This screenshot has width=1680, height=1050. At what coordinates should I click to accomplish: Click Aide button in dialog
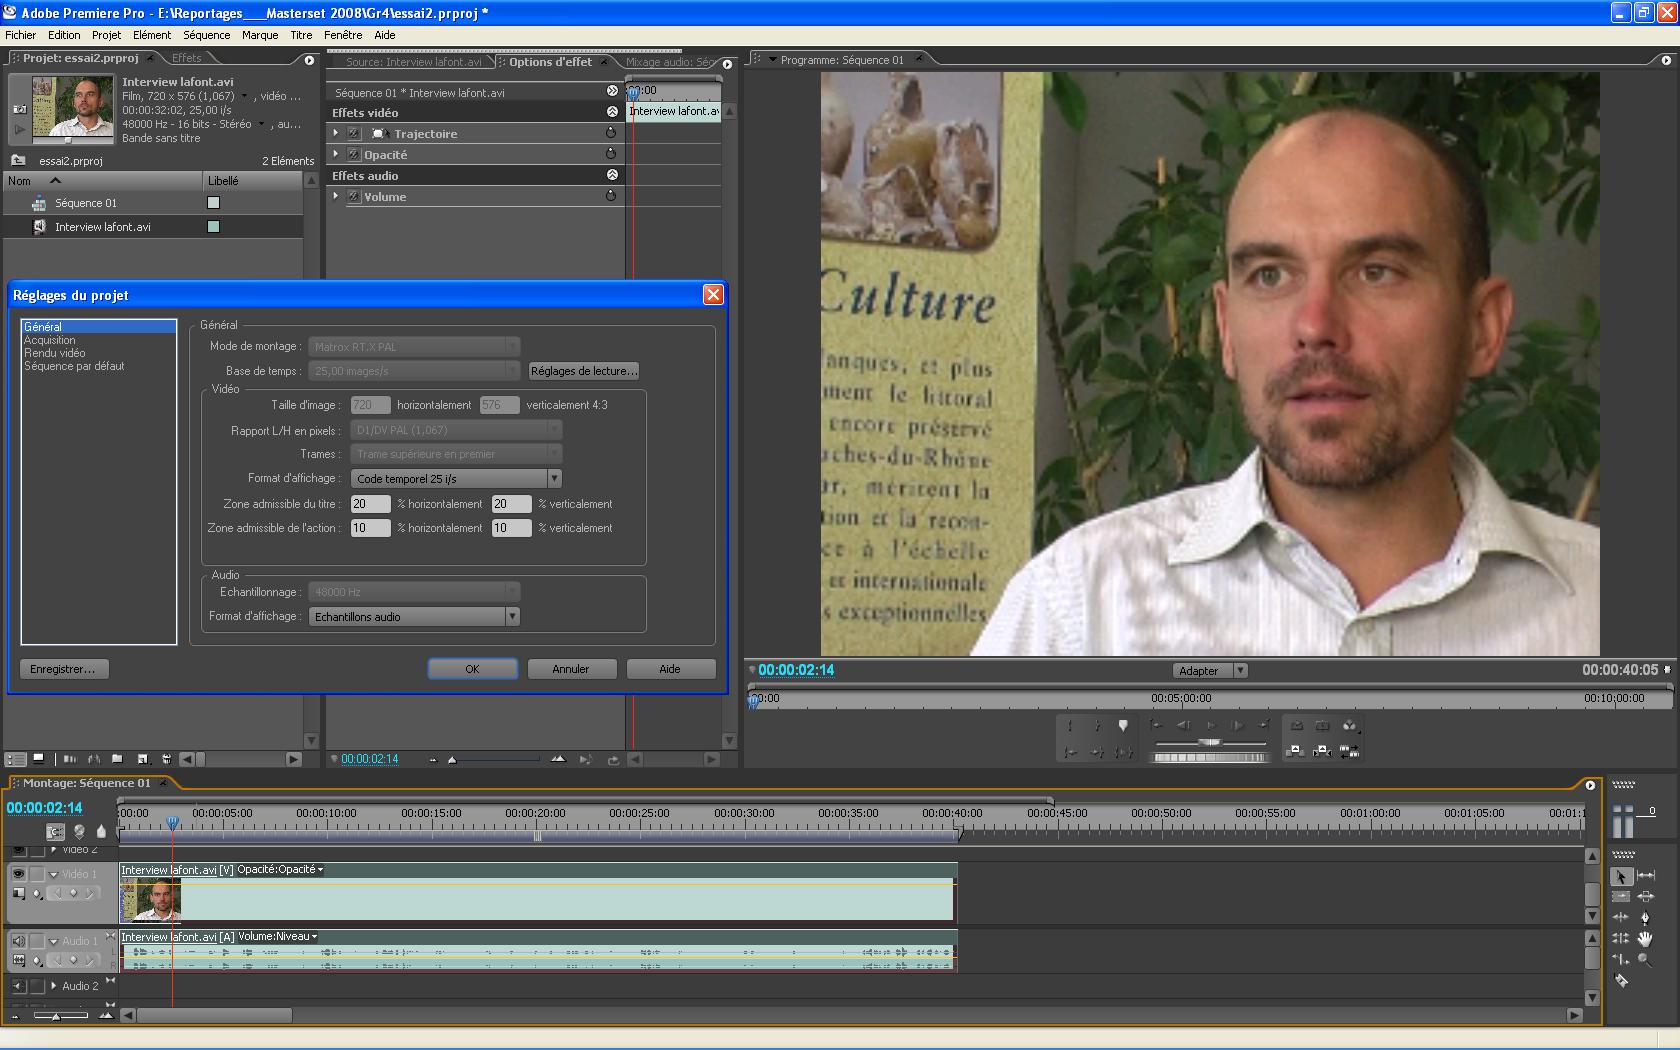[670, 669]
